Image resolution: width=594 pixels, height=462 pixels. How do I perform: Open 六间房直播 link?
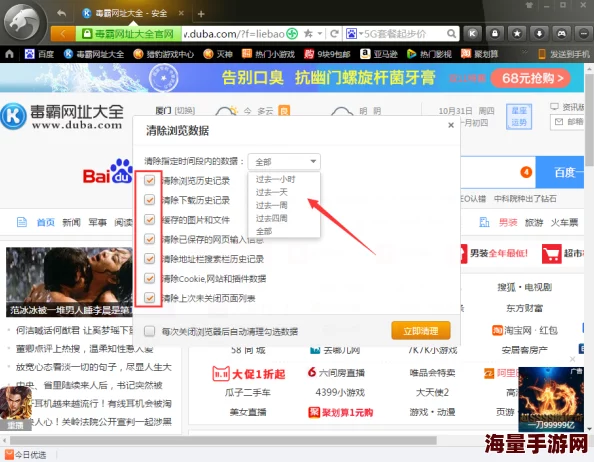(336, 373)
